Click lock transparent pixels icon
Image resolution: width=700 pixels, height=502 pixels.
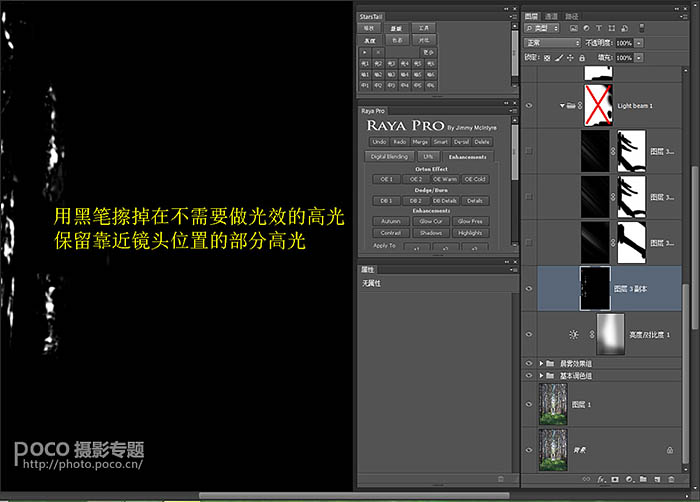pyautogui.click(x=547, y=58)
